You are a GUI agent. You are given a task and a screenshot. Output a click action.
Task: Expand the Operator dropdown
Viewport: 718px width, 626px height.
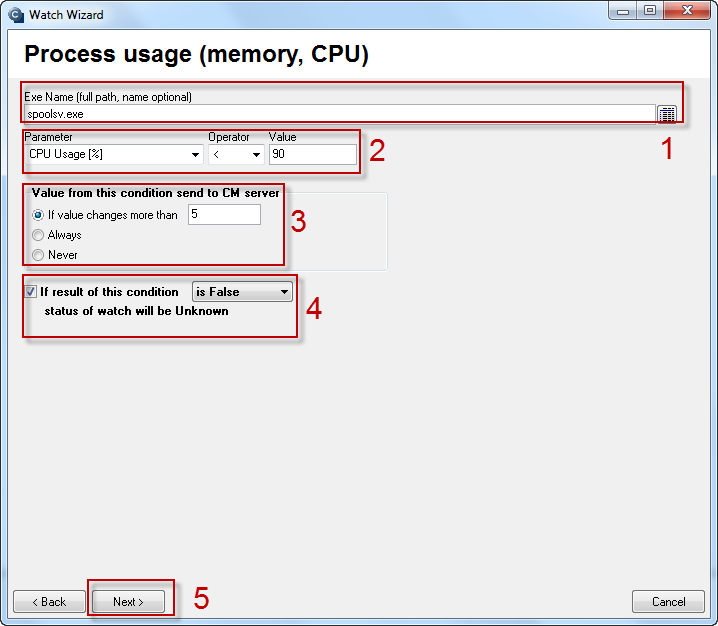[236, 154]
